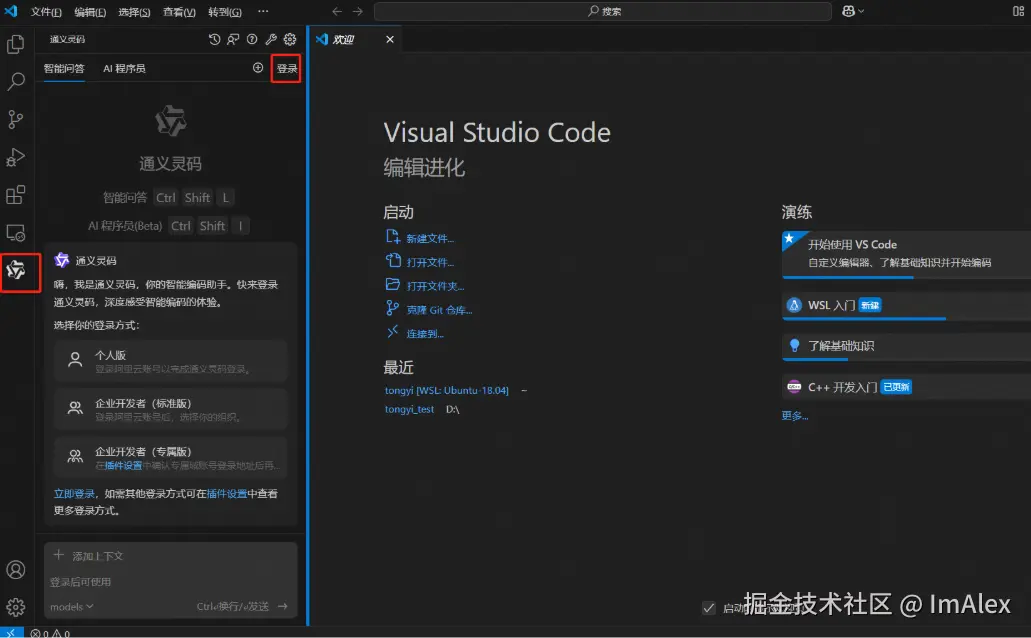The width and height of the screenshot is (1031, 638).
Task: Start a new chat with plus circle icon
Action: tap(258, 68)
